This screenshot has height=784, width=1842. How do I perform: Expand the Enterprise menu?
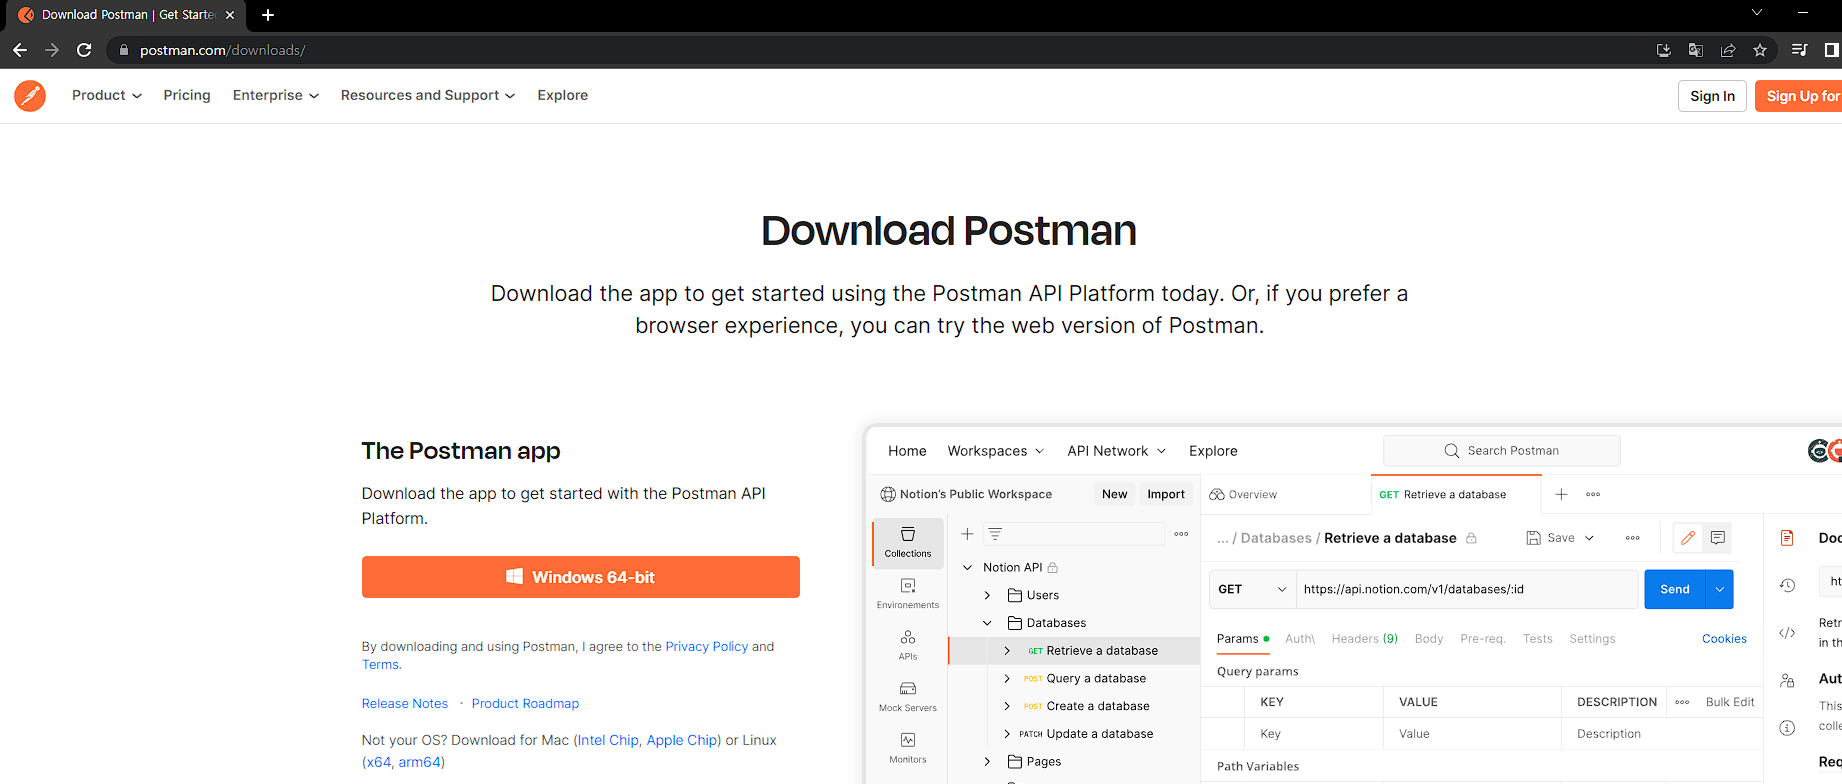coord(276,95)
